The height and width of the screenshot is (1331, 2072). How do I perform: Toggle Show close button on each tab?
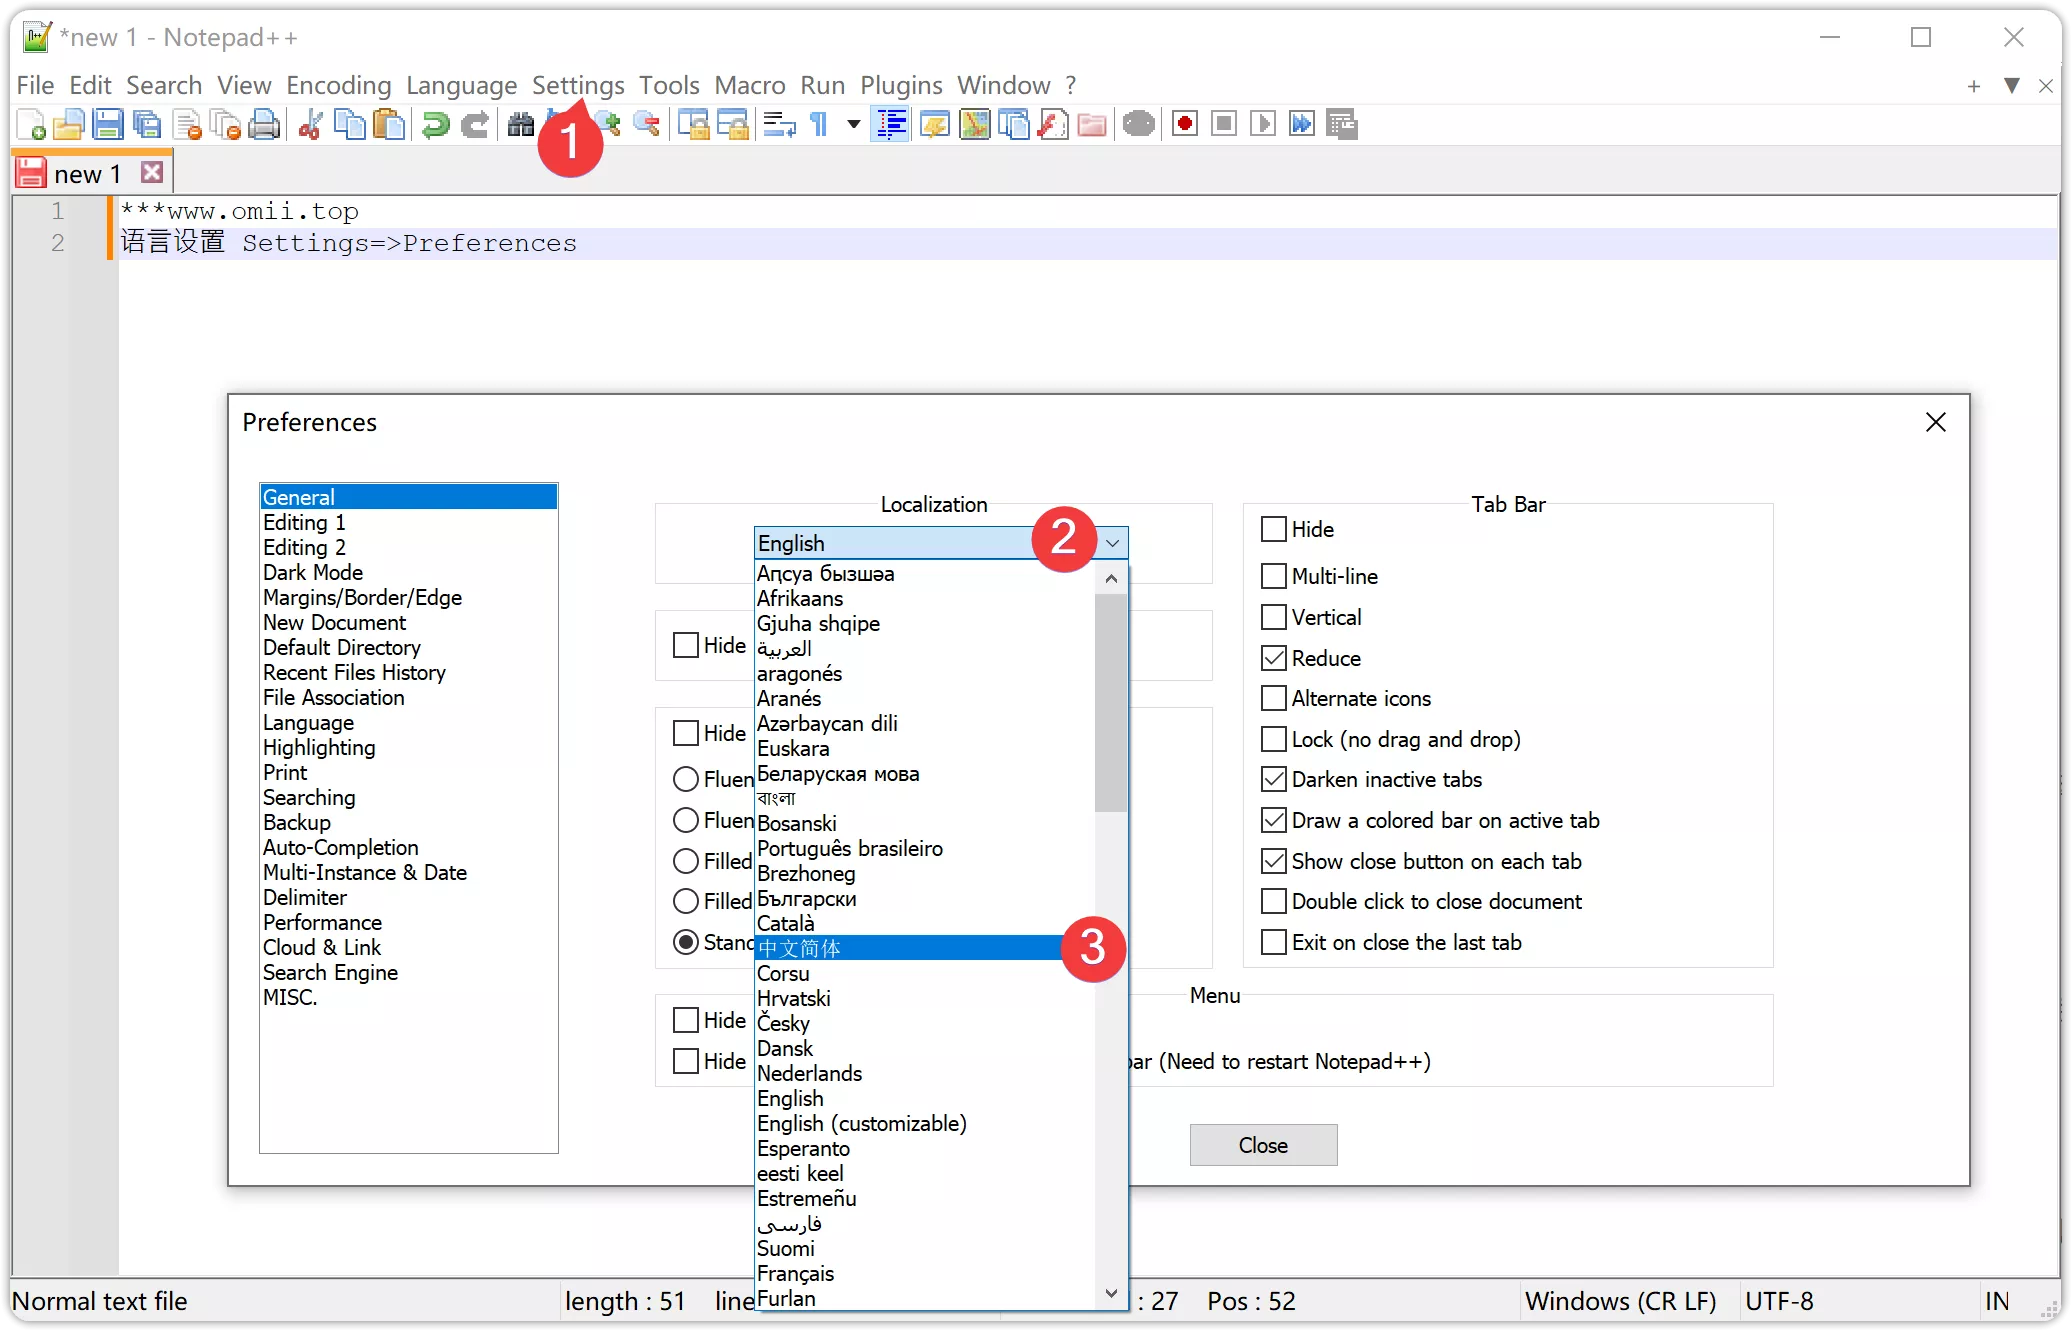point(1273,861)
